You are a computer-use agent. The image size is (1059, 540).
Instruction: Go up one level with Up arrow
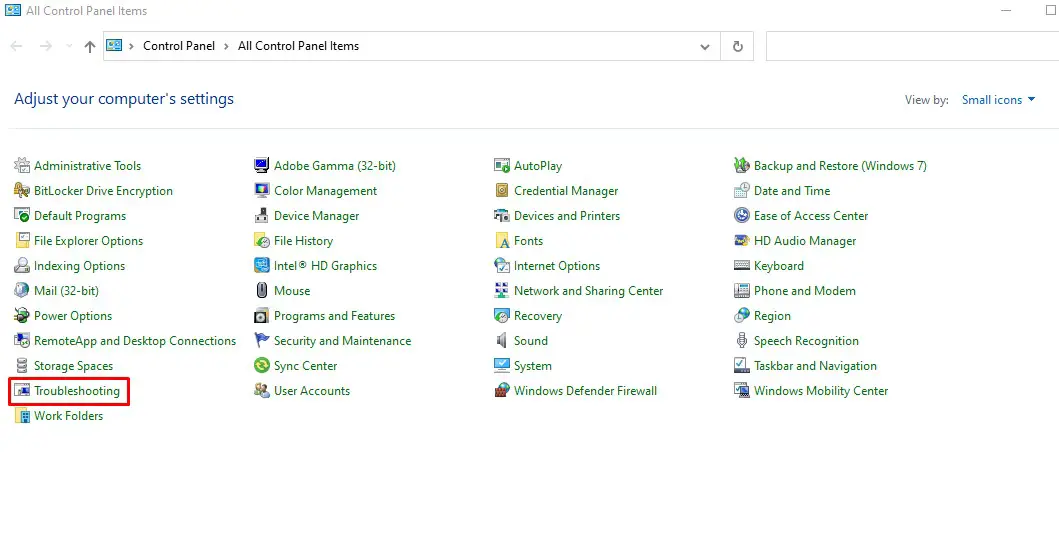click(90, 46)
